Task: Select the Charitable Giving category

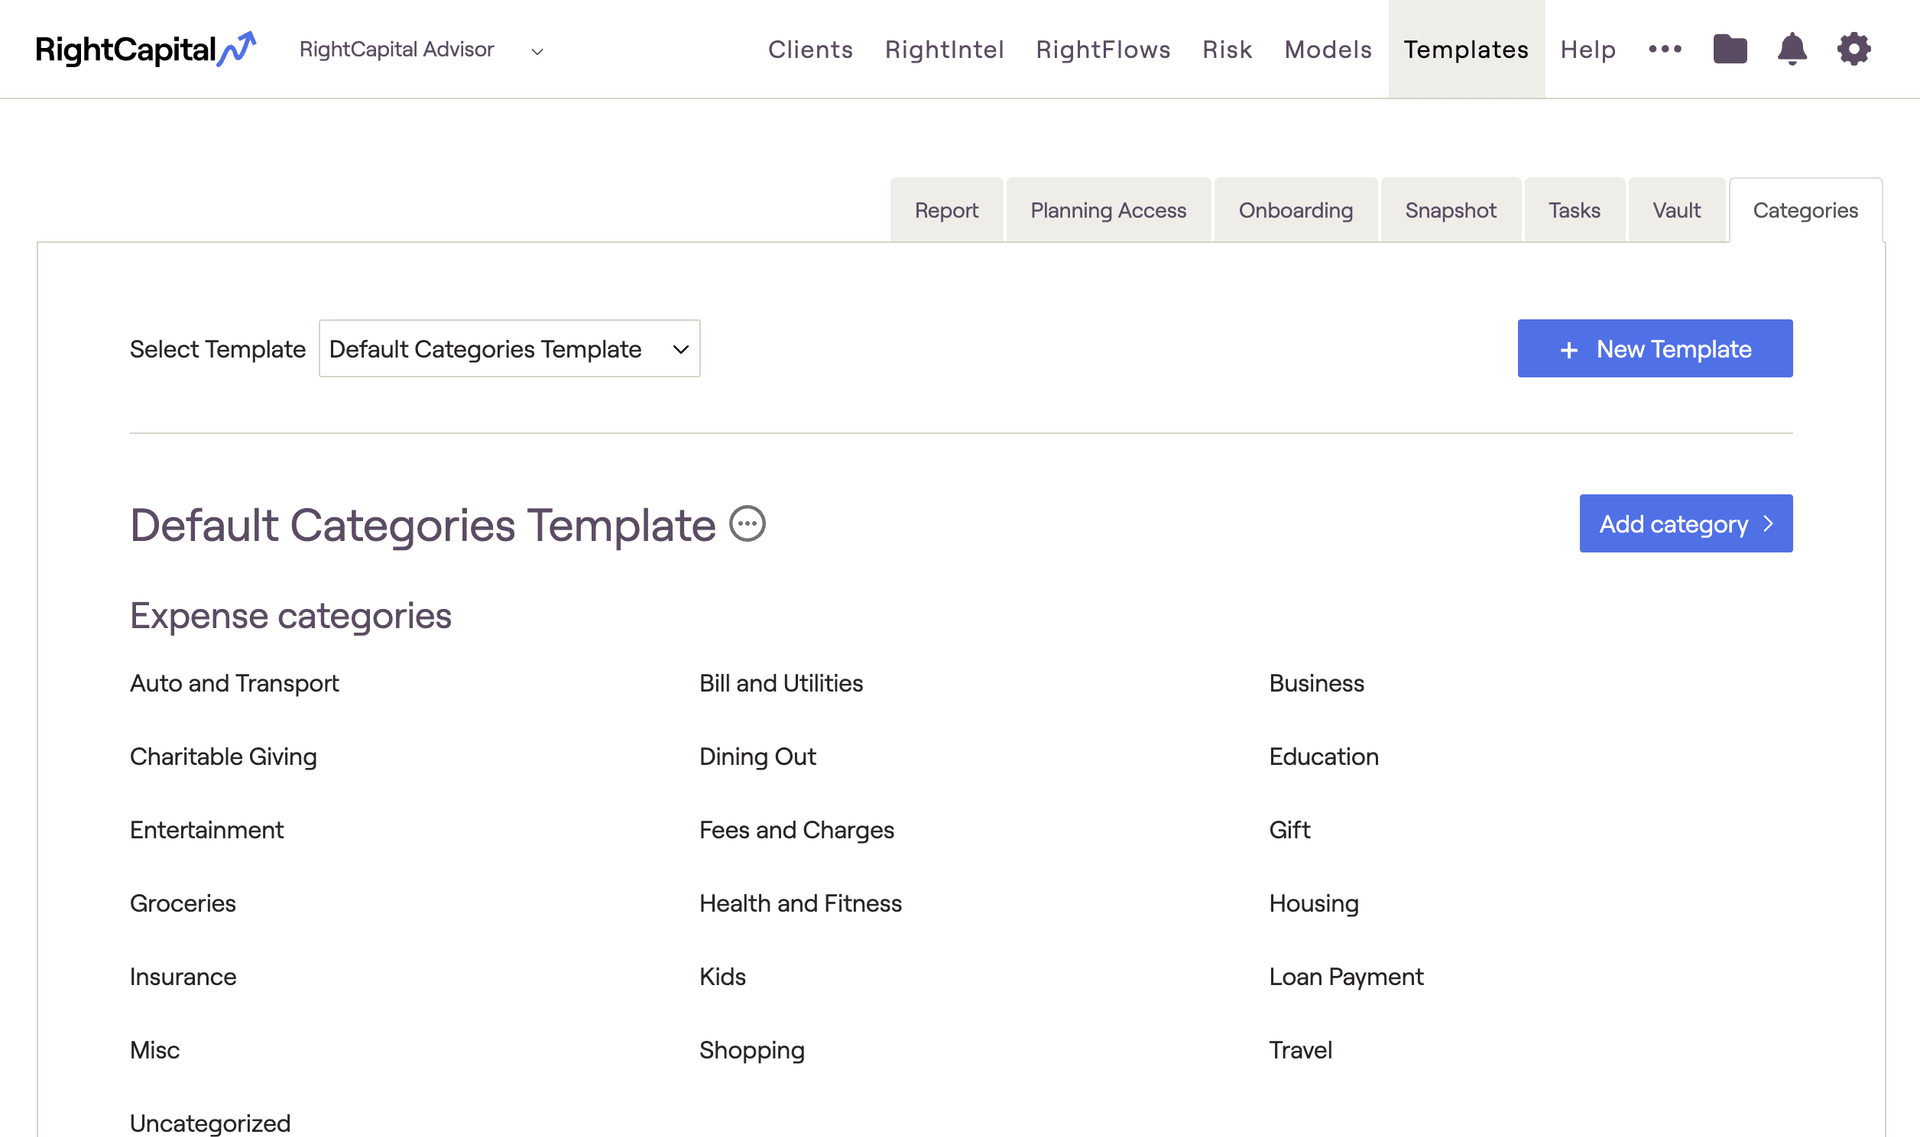Action: point(223,757)
